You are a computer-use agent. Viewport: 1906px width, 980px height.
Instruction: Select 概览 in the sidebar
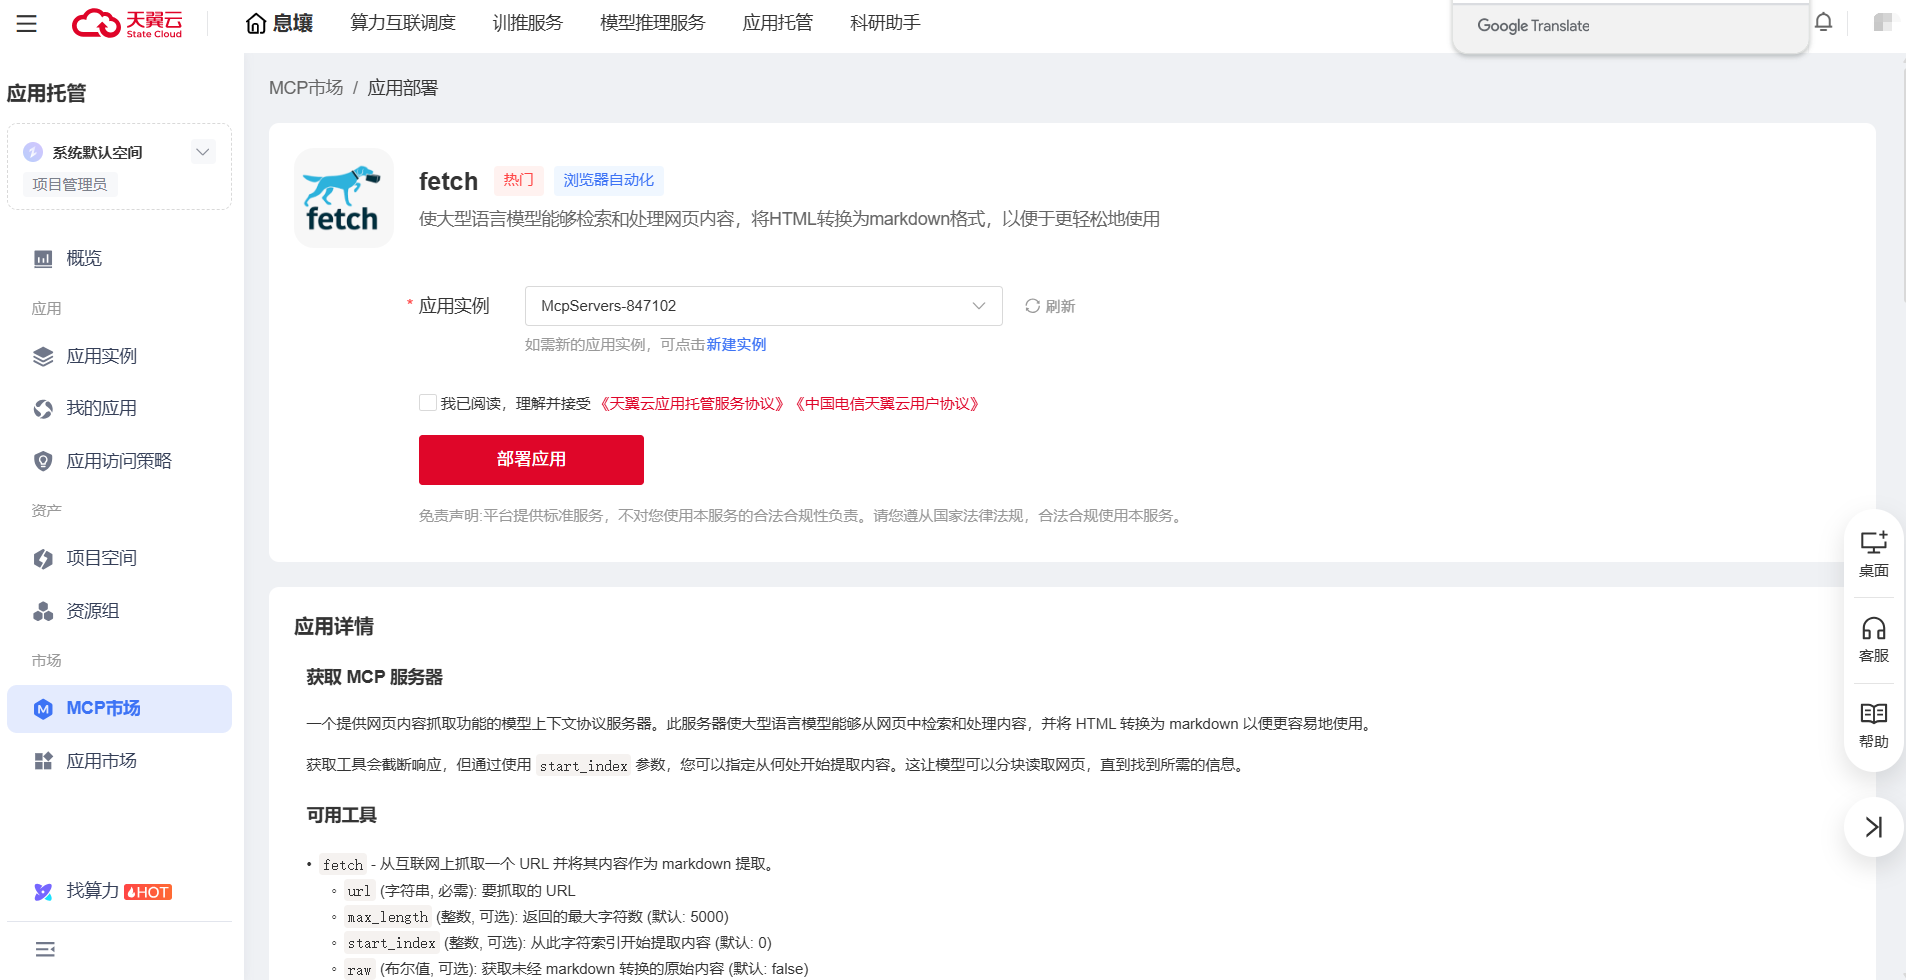click(119, 259)
